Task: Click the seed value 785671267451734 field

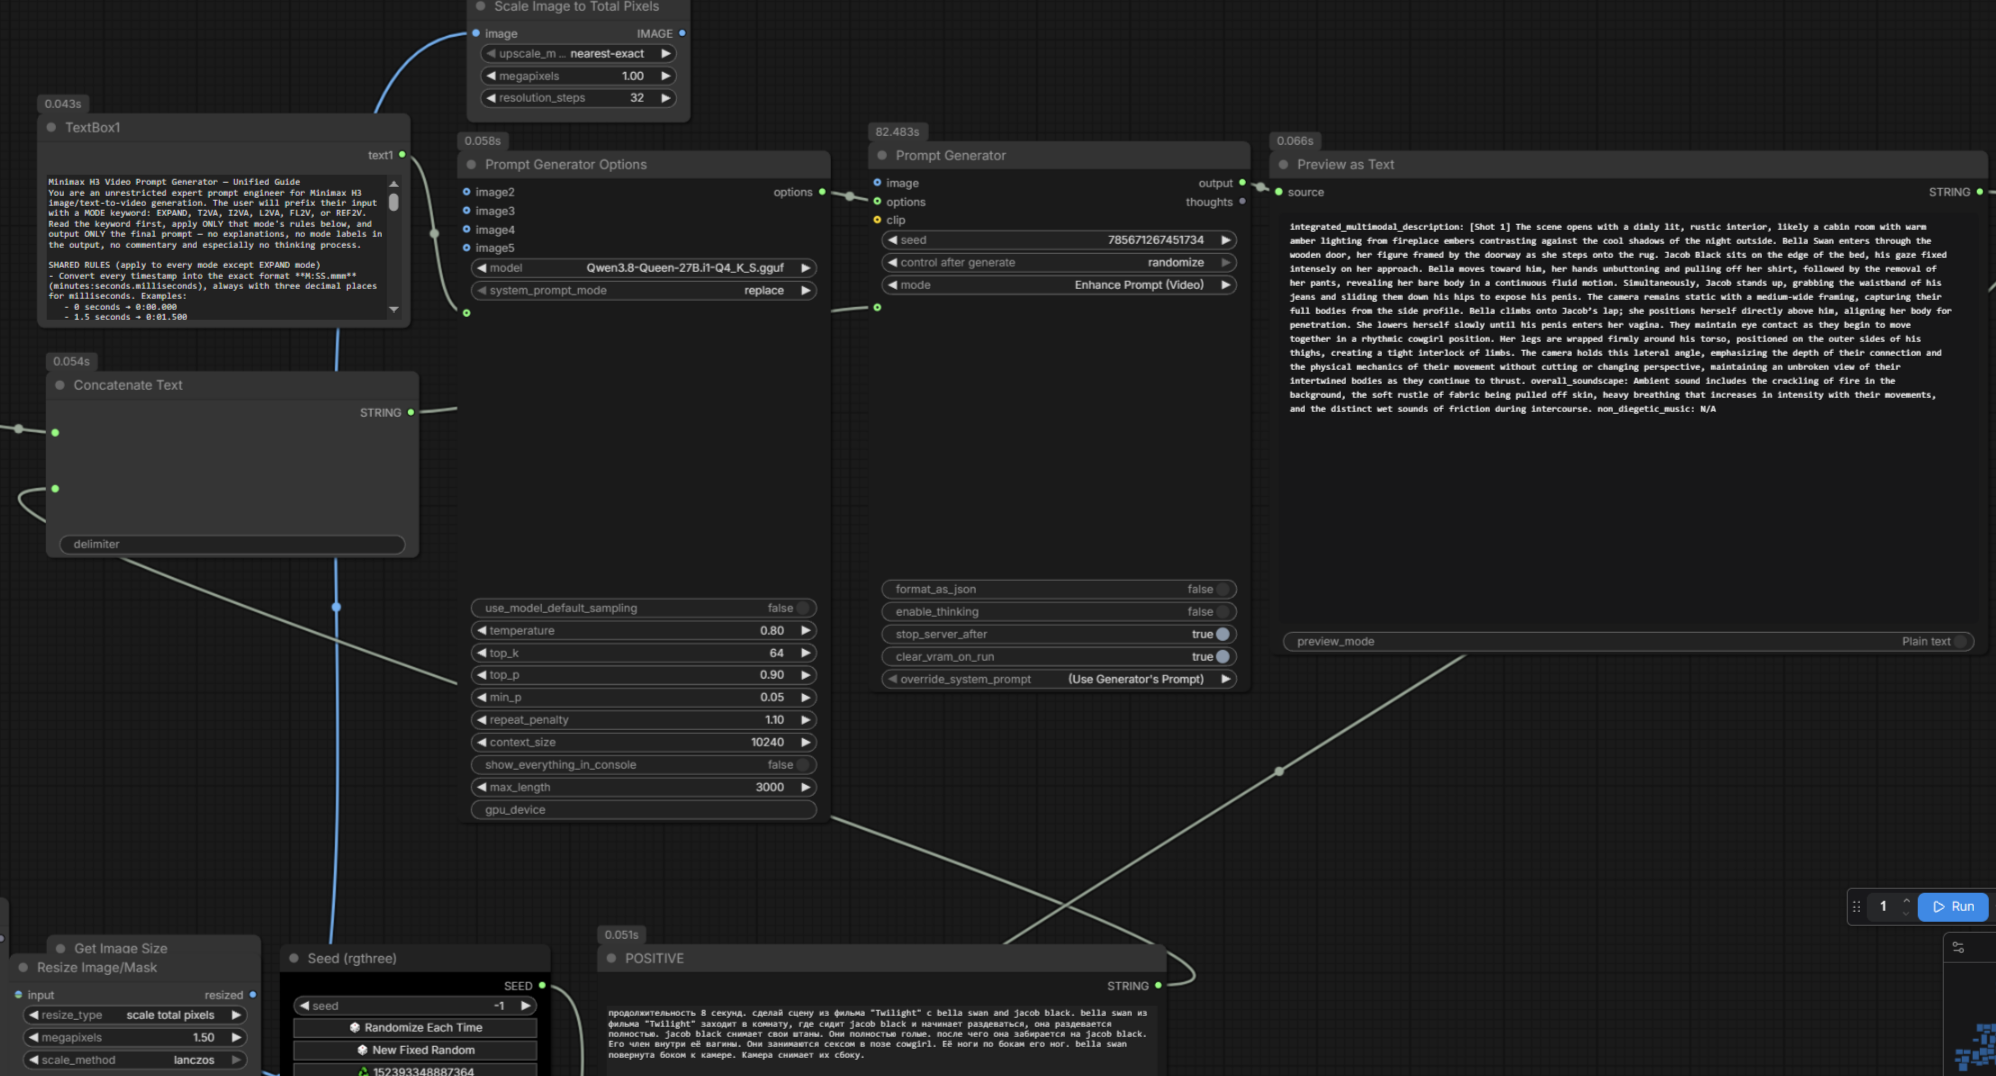Action: pyautogui.click(x=1058, y=240)
